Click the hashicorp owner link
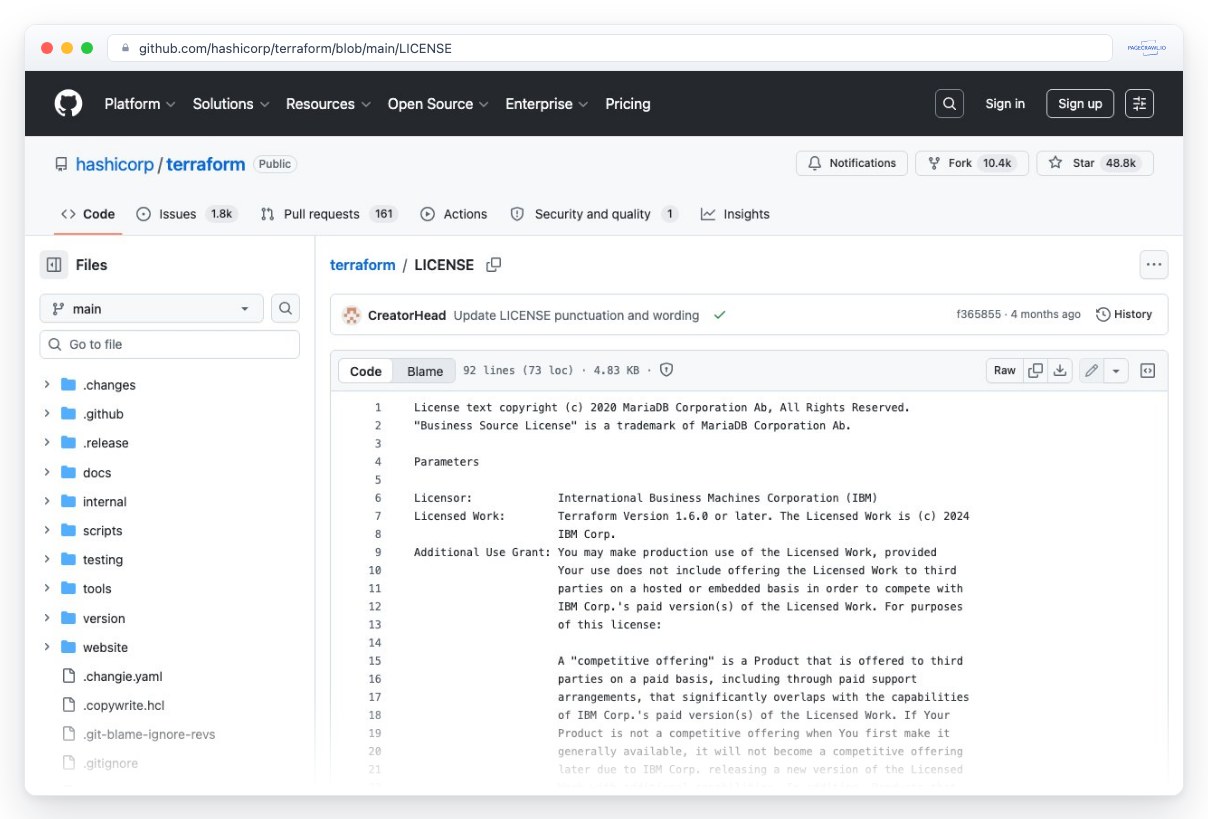1208x819 pixels. point(115,164)
